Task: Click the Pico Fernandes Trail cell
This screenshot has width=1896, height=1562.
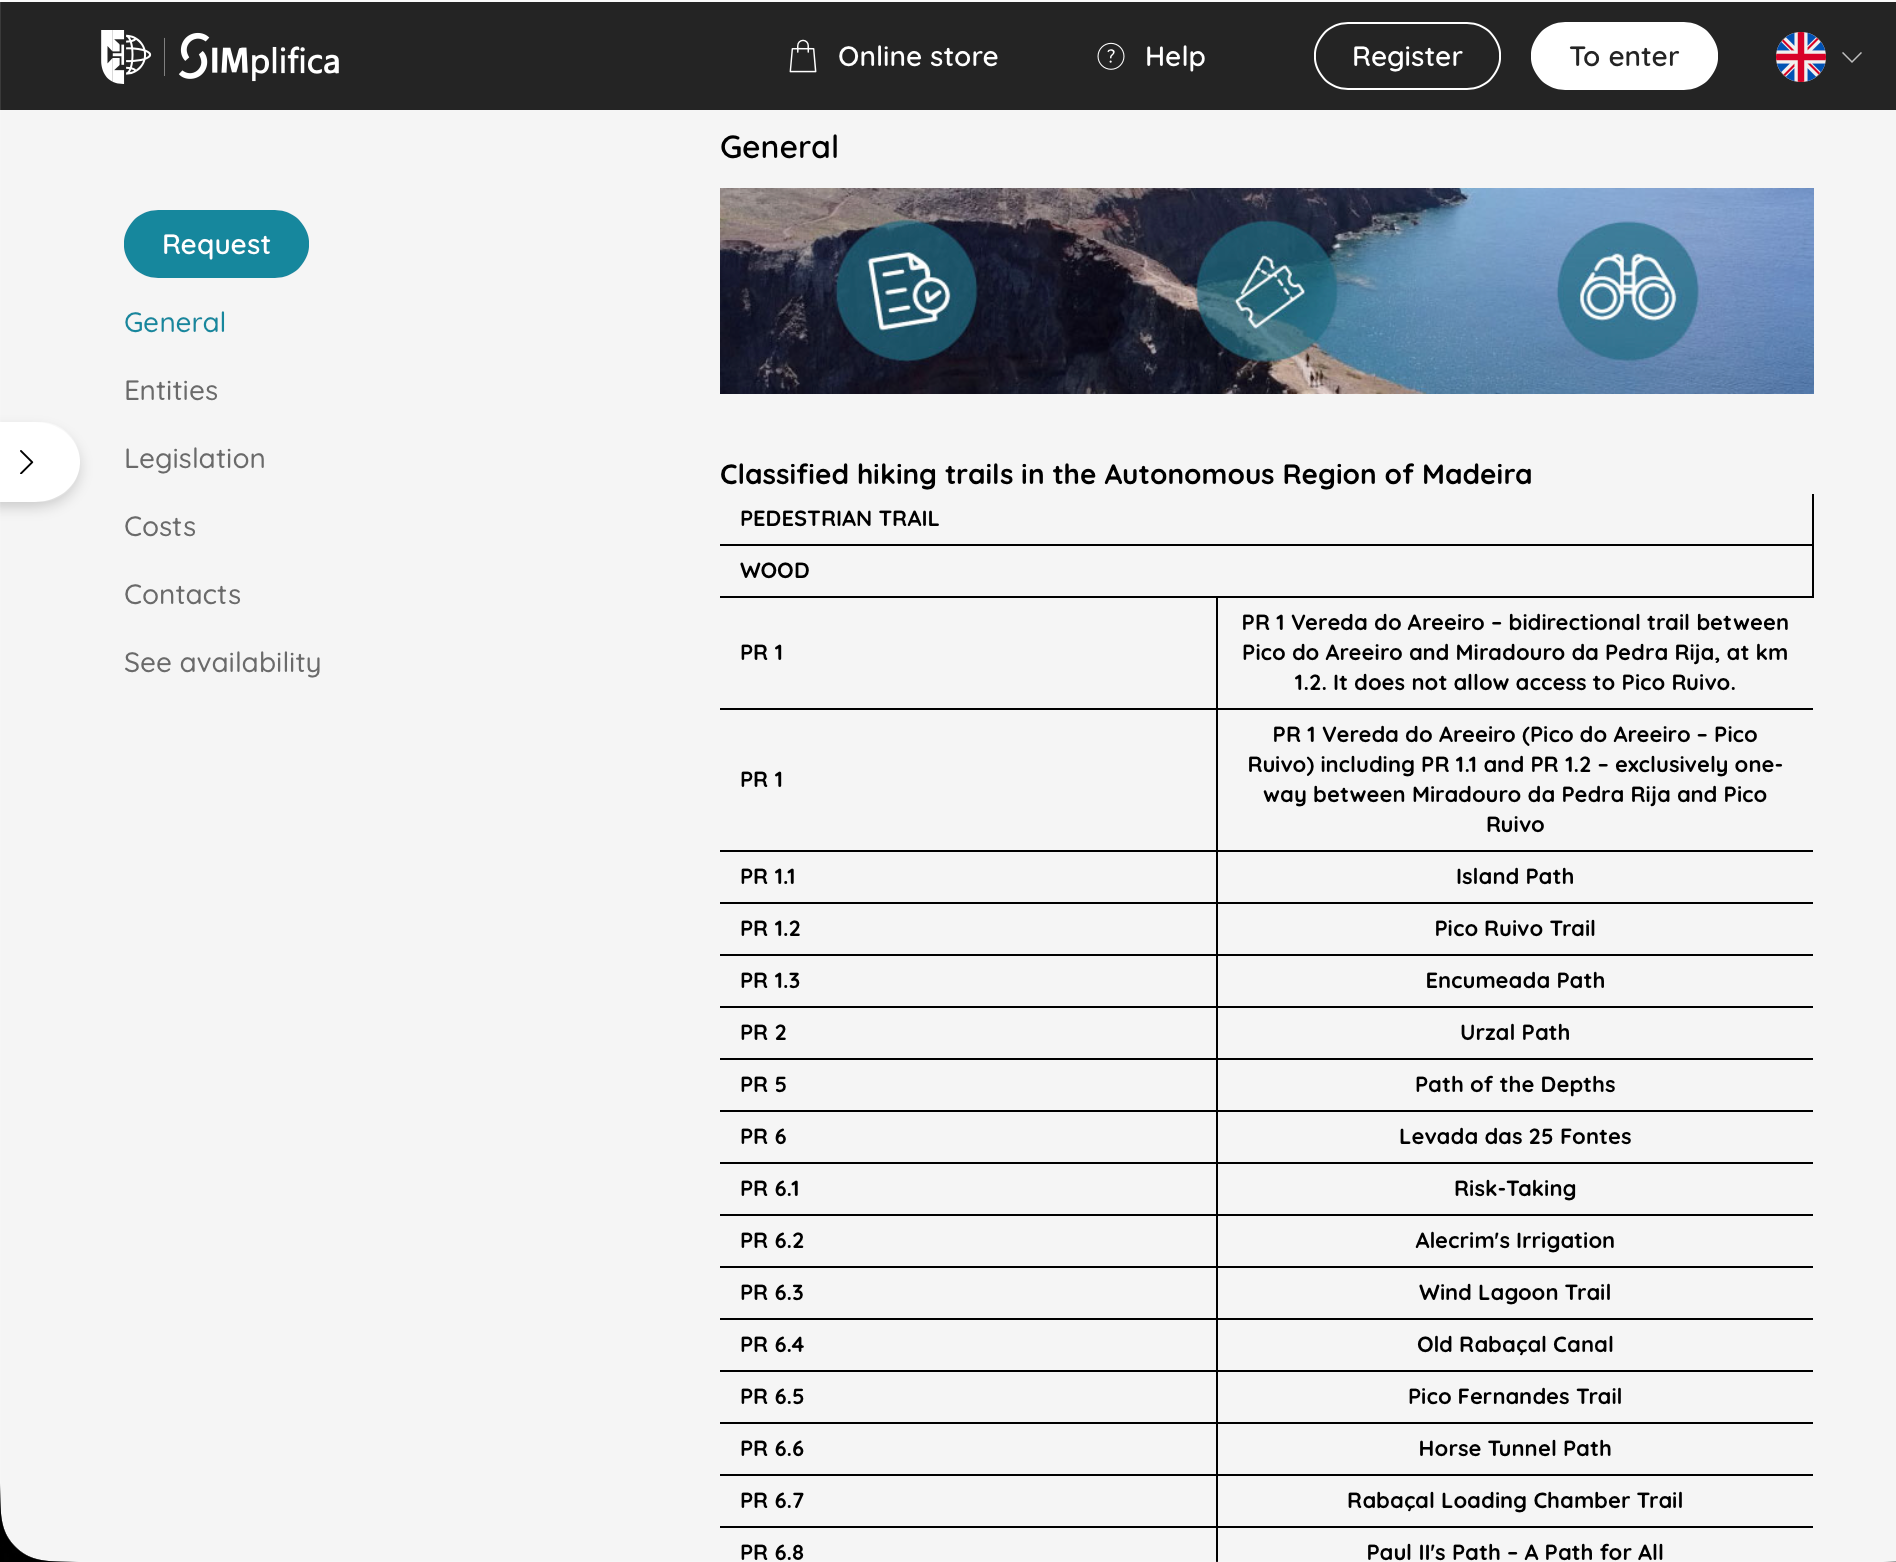Action: tap(1515, 1397)
